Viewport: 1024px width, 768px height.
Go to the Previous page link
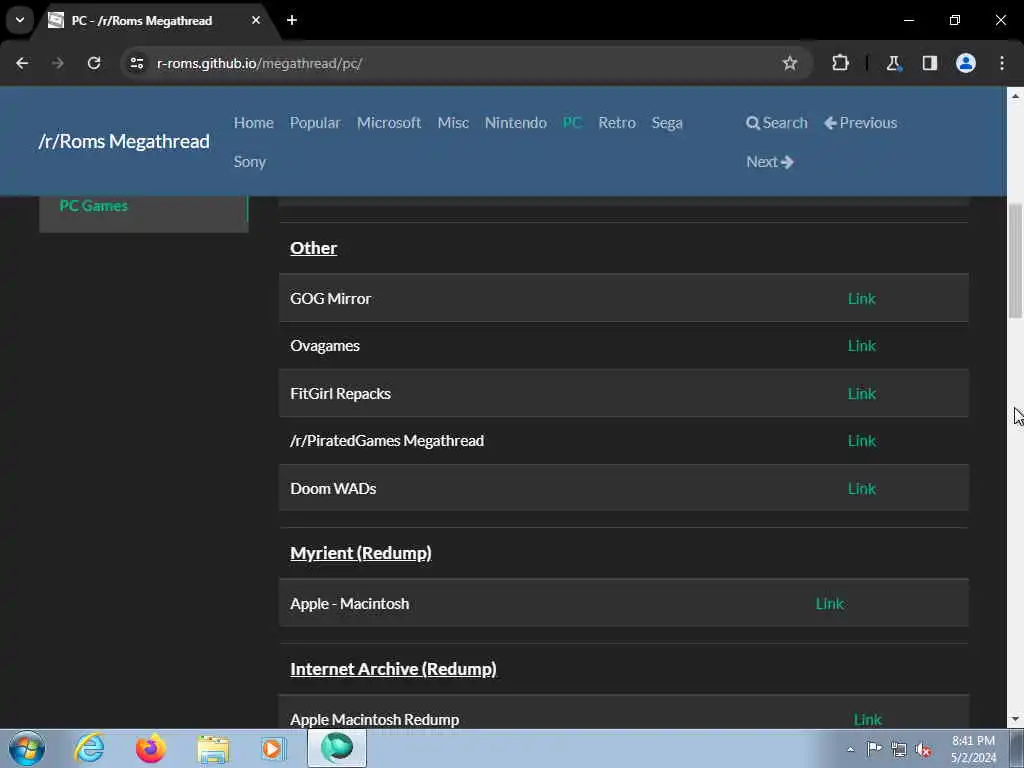860,123
